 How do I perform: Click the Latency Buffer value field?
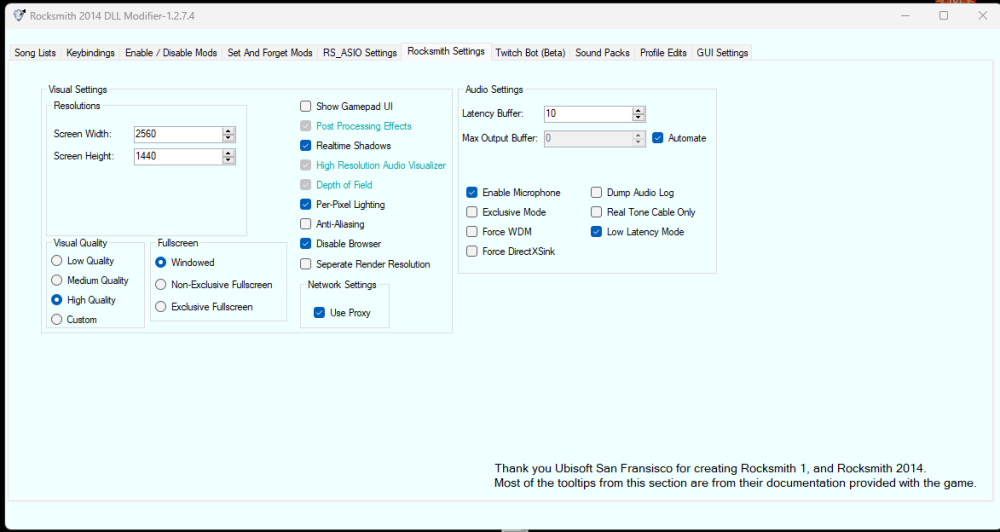pos(588,114)
